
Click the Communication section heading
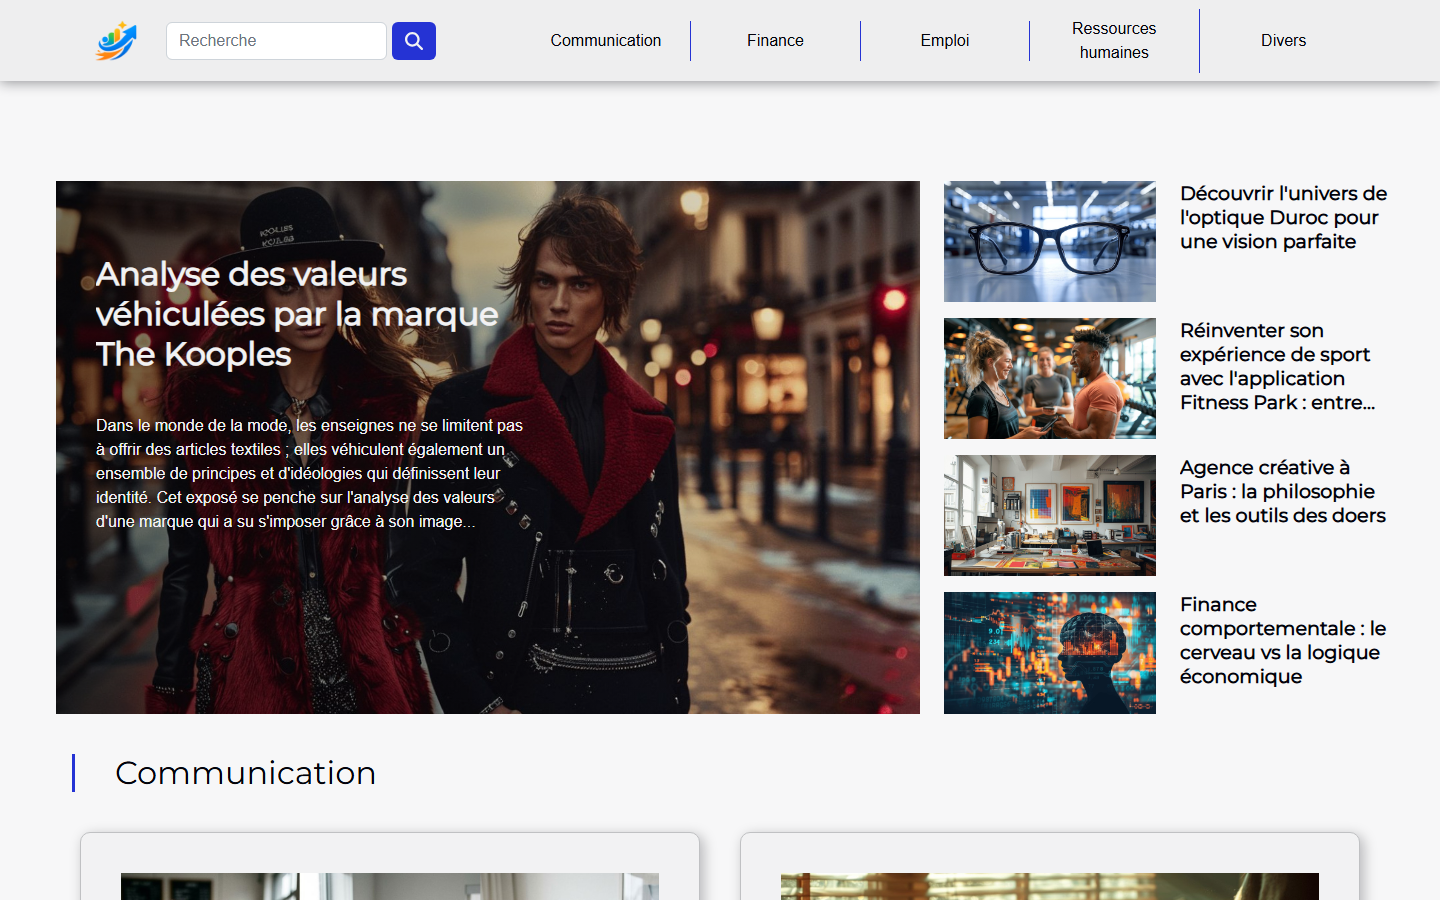click(x=246, y=773)
